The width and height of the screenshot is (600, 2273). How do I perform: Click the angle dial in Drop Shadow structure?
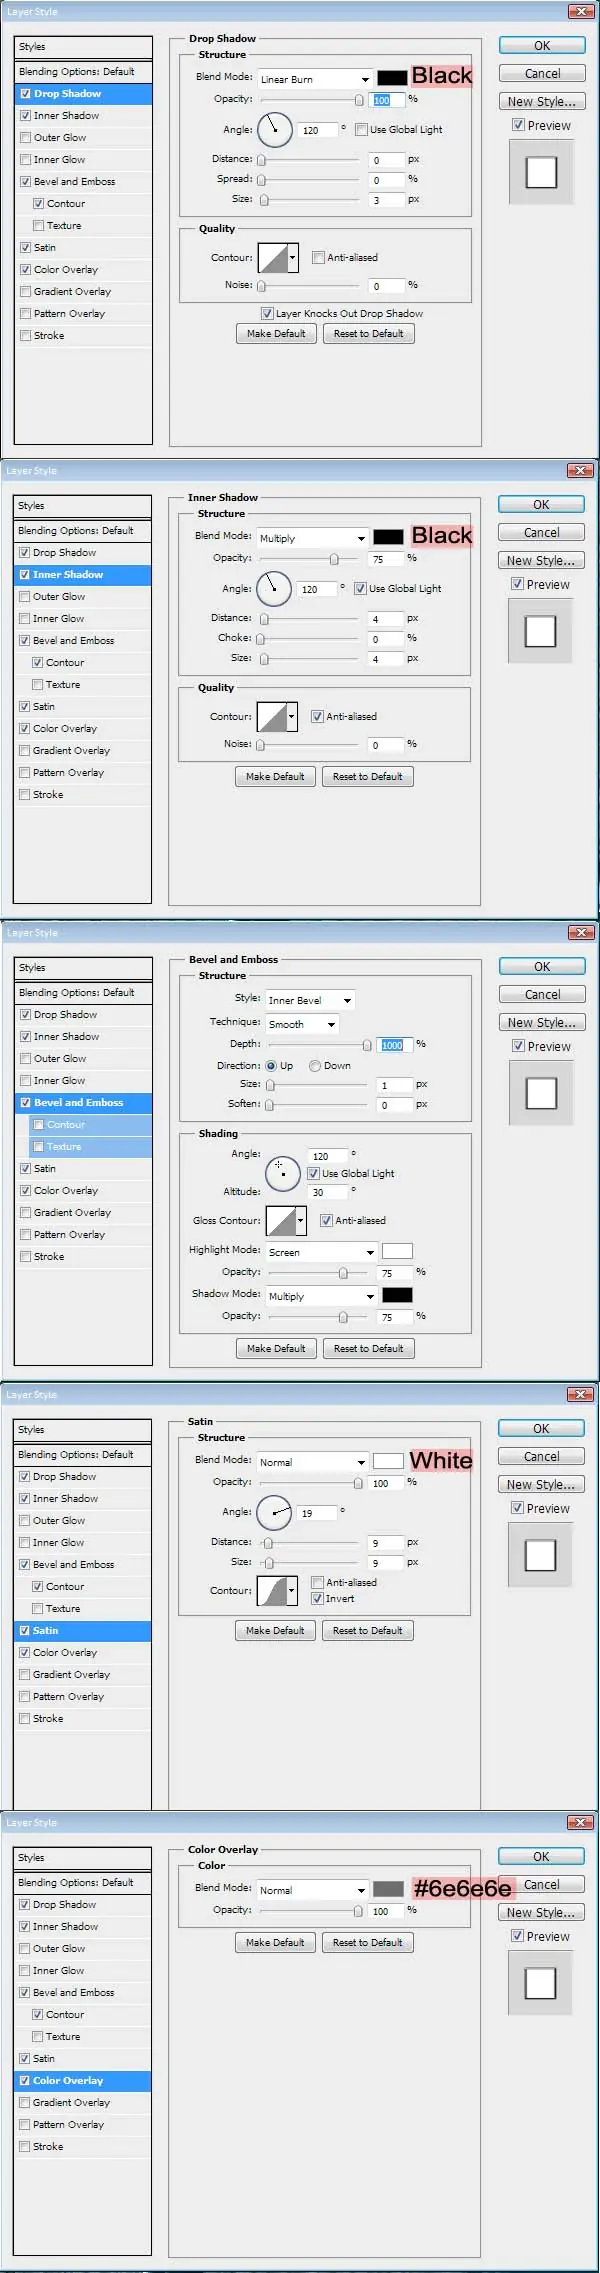click(275, 129)
